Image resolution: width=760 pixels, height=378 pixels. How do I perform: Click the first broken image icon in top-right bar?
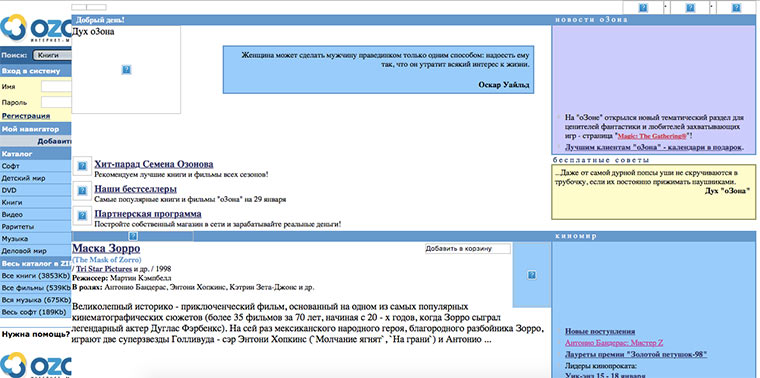coord(643,8)
